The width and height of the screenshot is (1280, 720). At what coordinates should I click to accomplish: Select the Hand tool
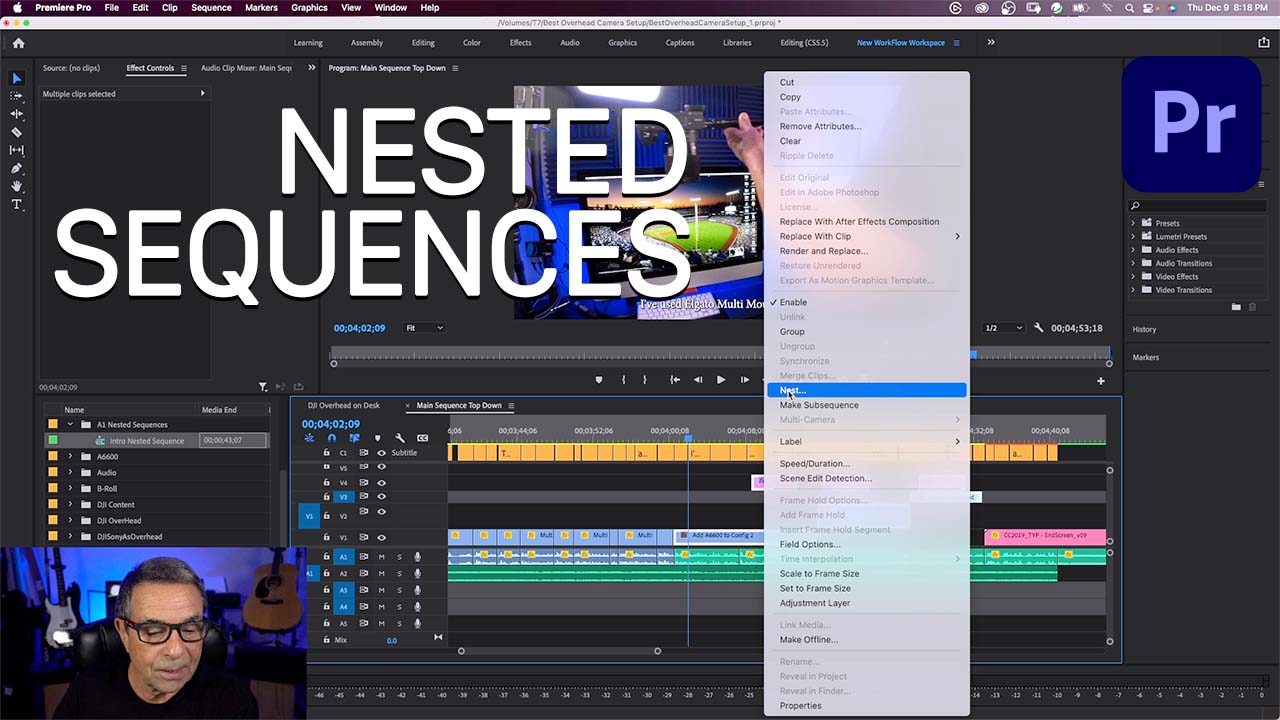point(16,186)
